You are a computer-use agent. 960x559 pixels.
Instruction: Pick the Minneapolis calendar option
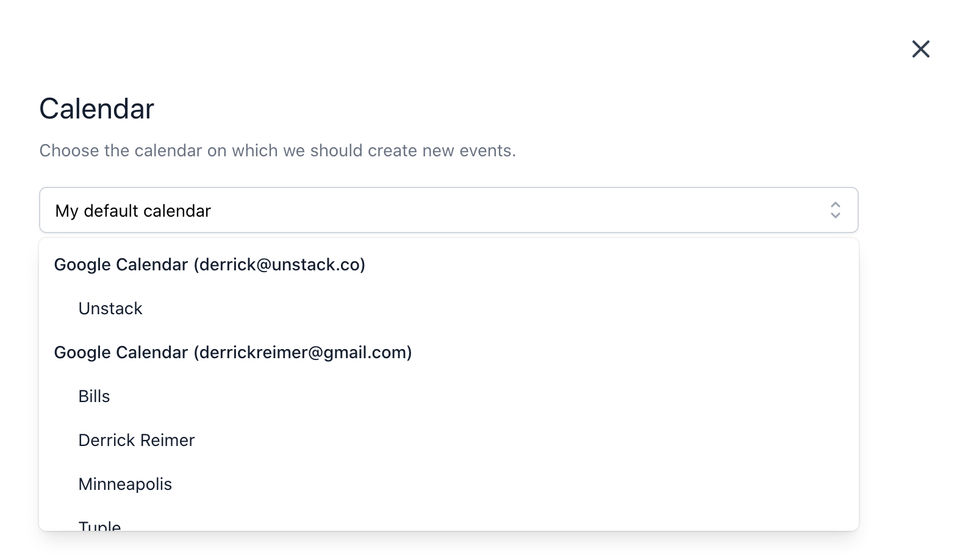(125, 484)
